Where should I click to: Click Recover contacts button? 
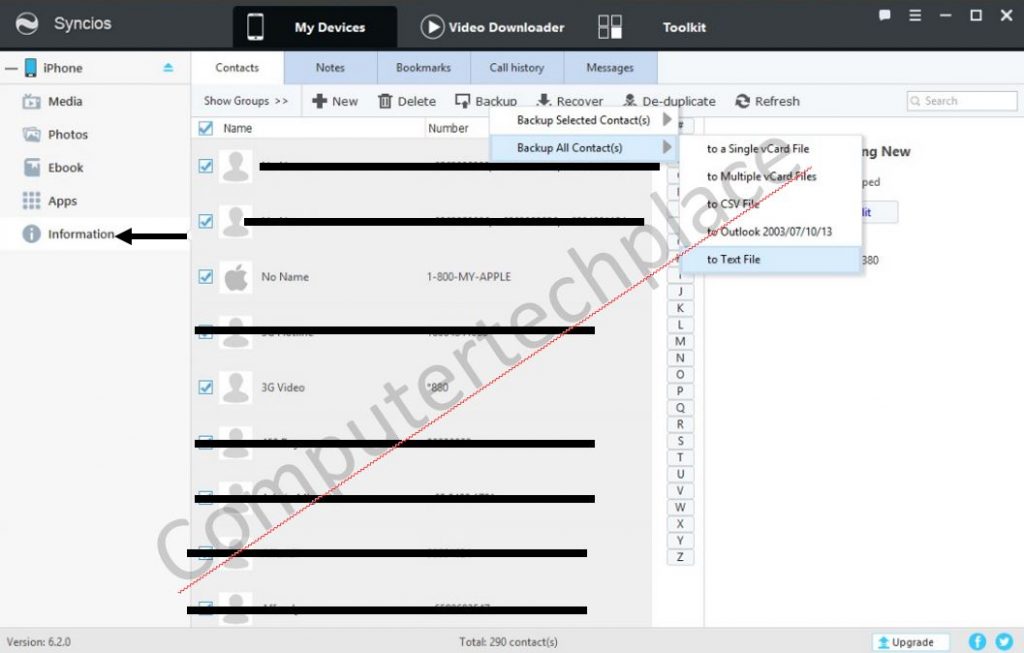click(x=569, y=101)
